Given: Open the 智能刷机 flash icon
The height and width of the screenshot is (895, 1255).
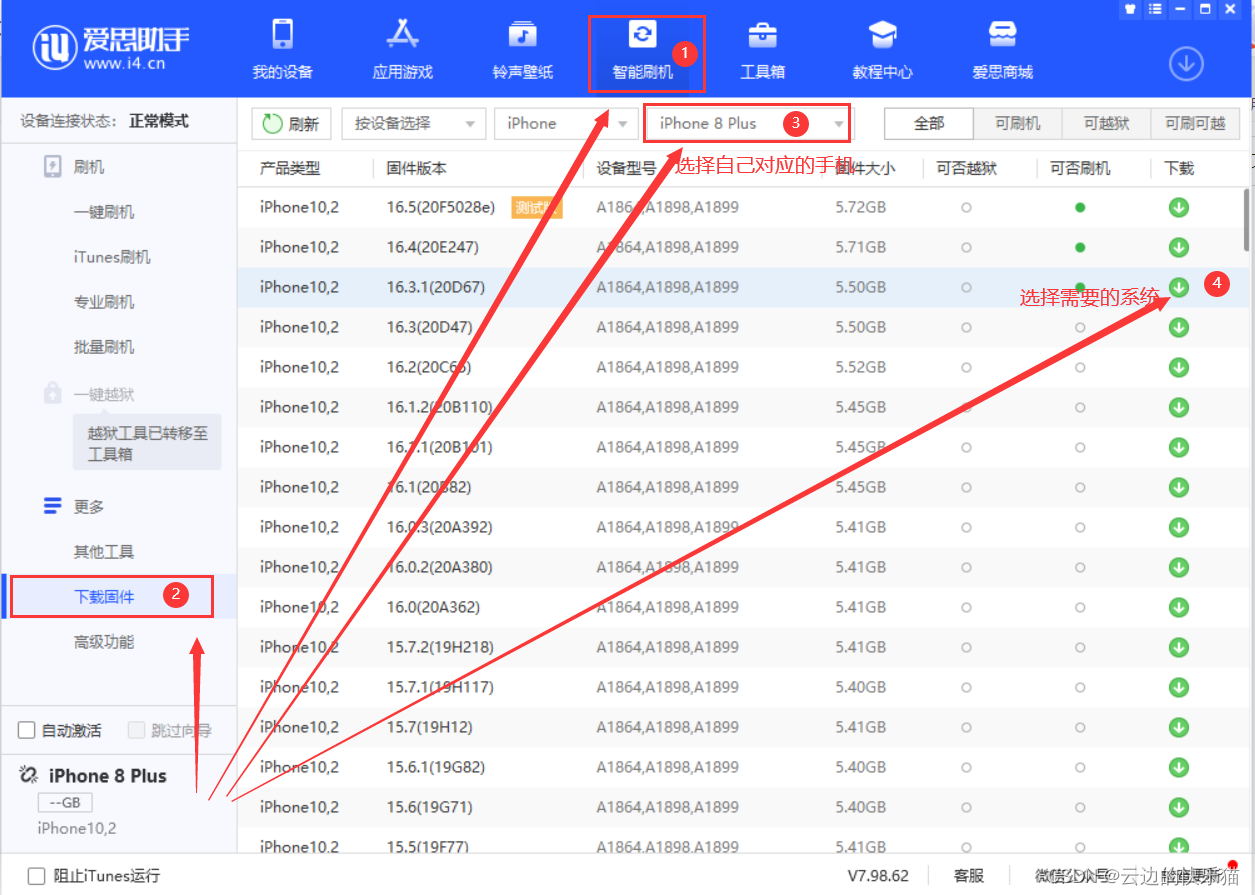Looking at the screenshot, I should pyautogui.click(x=642, y=35).
